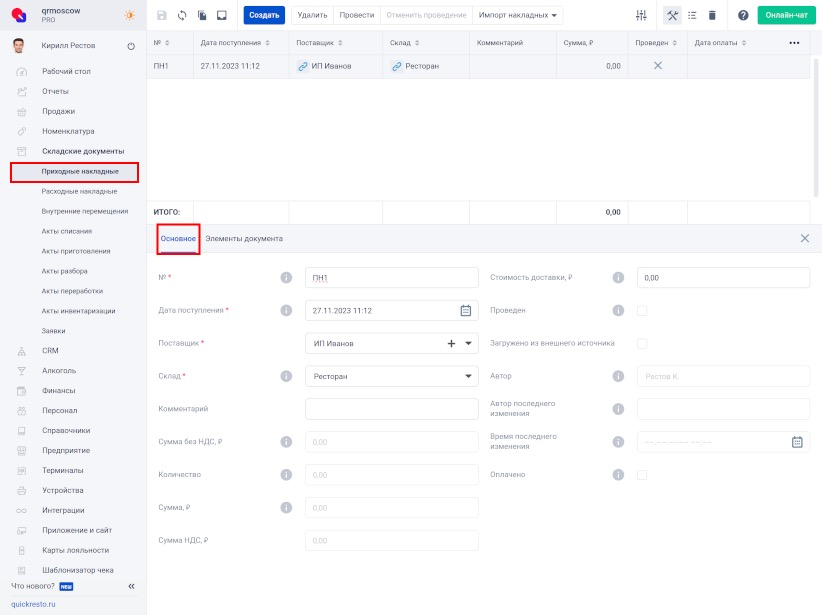Click the Создать button

click(264, 15)
